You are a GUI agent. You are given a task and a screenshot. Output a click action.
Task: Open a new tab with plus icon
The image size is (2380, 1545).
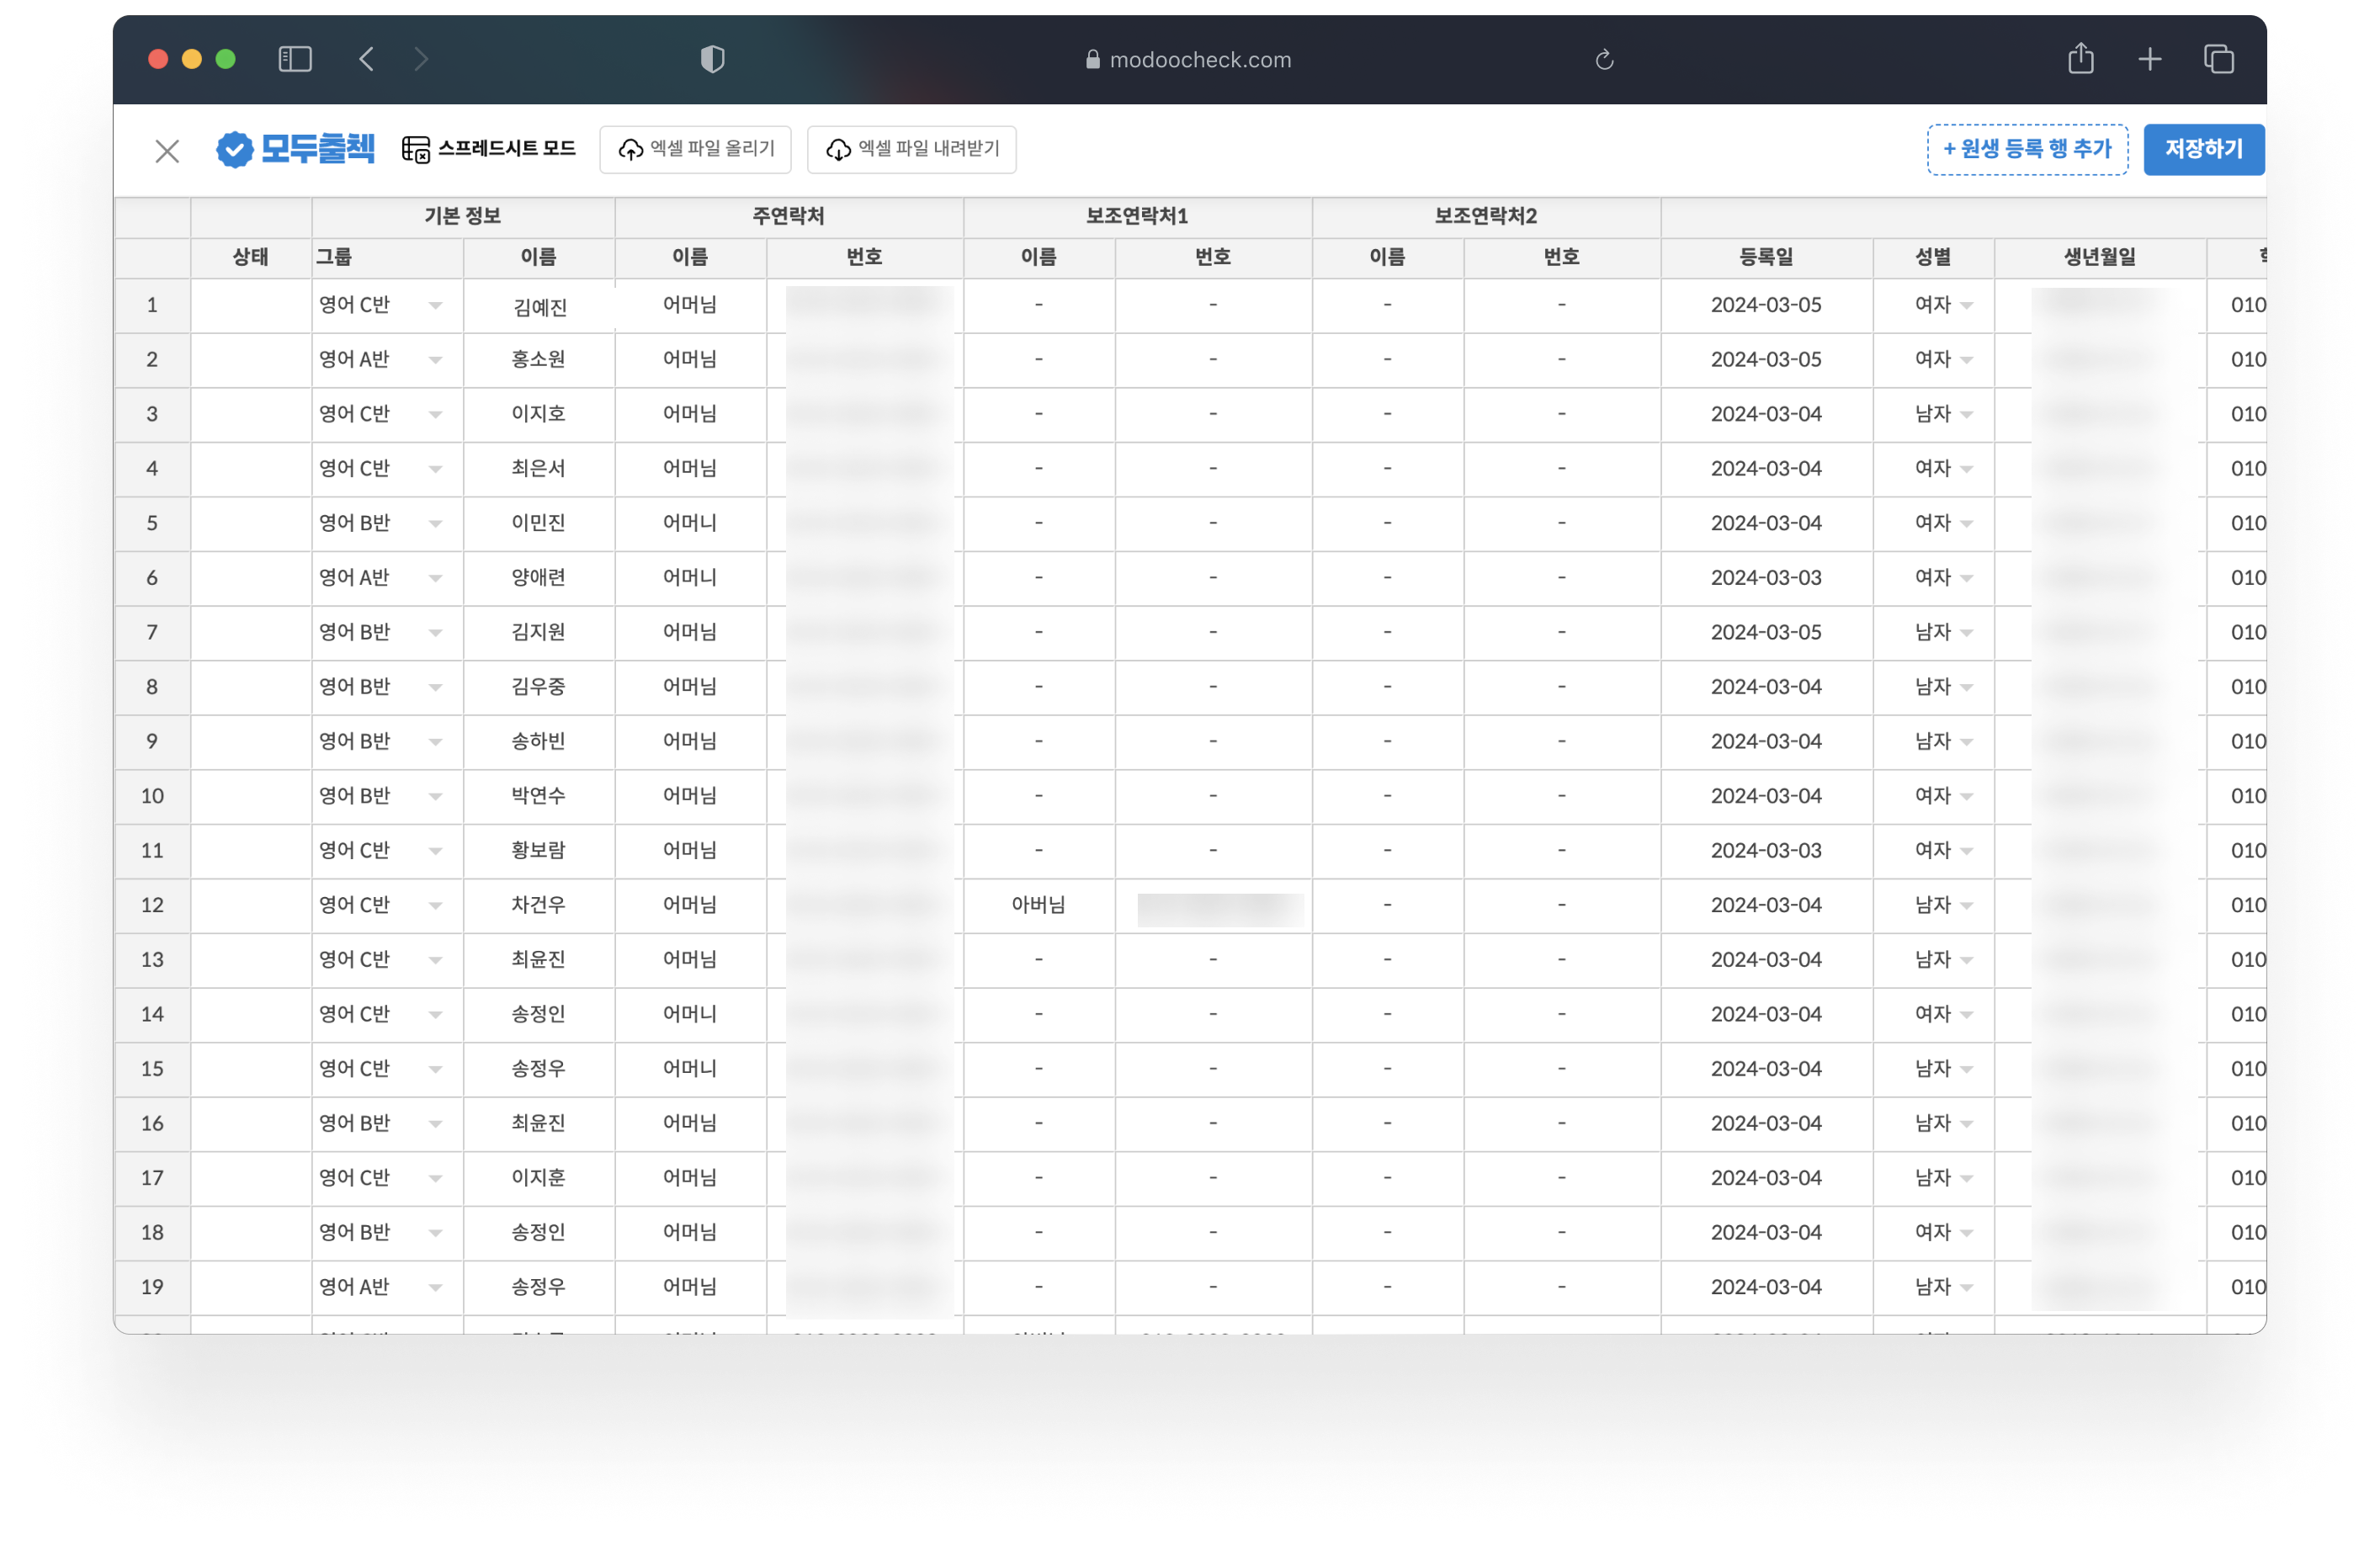click(x=2149, y=60)
